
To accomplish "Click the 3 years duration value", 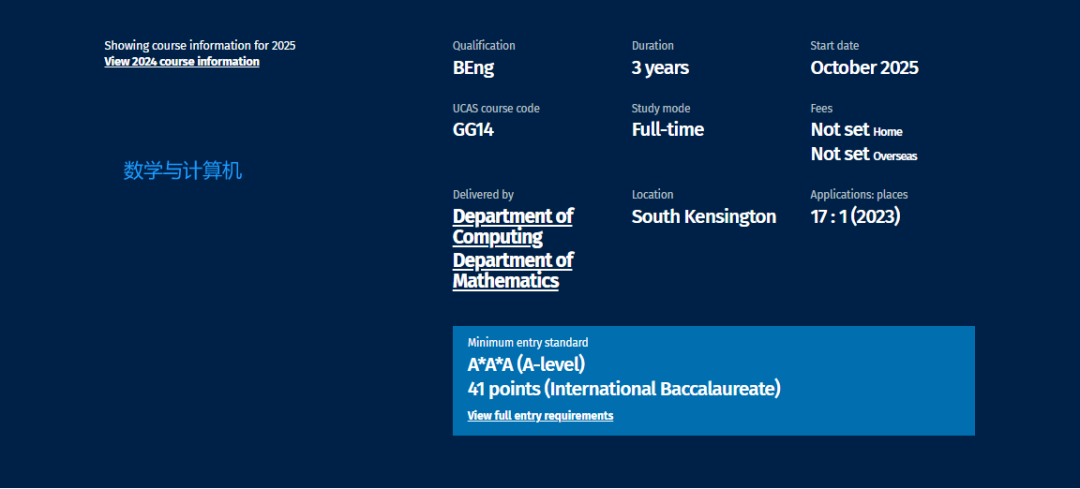I will point(660,68).
